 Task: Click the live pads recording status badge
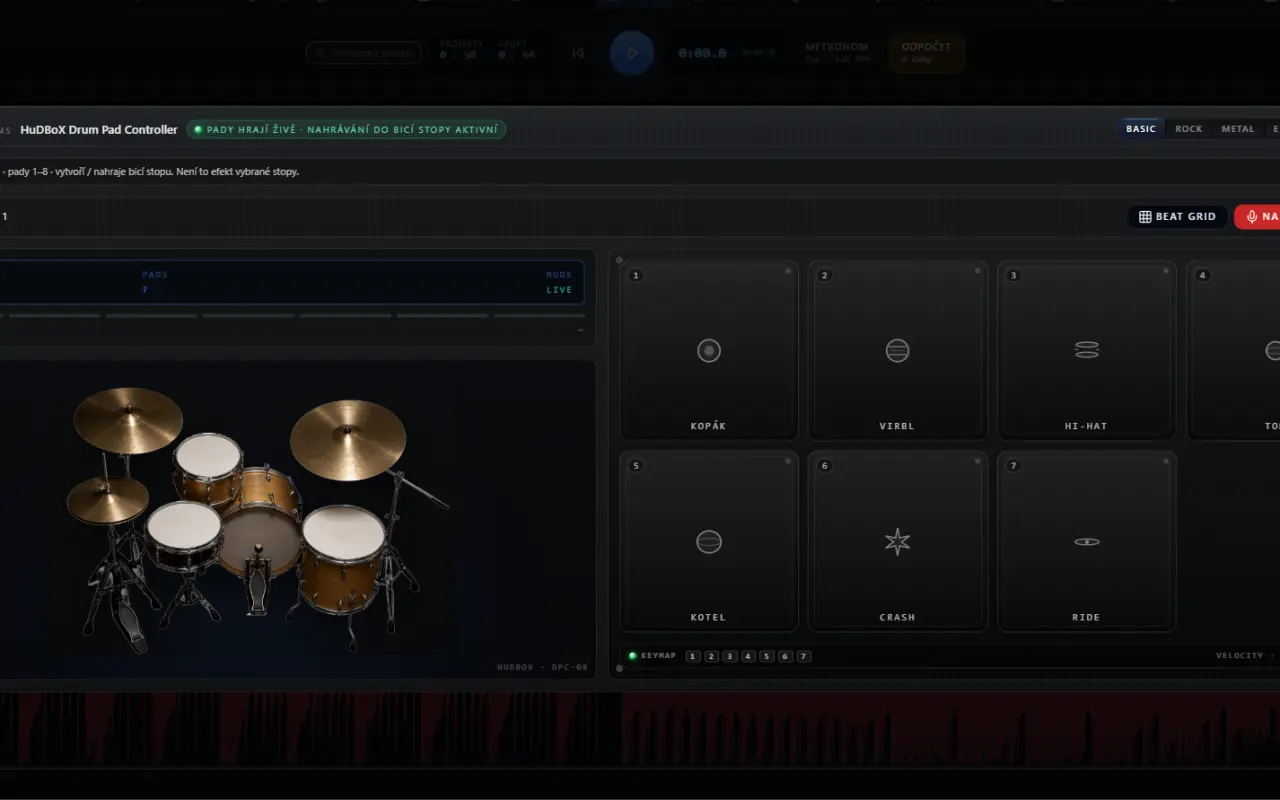[x=346, y=129]
